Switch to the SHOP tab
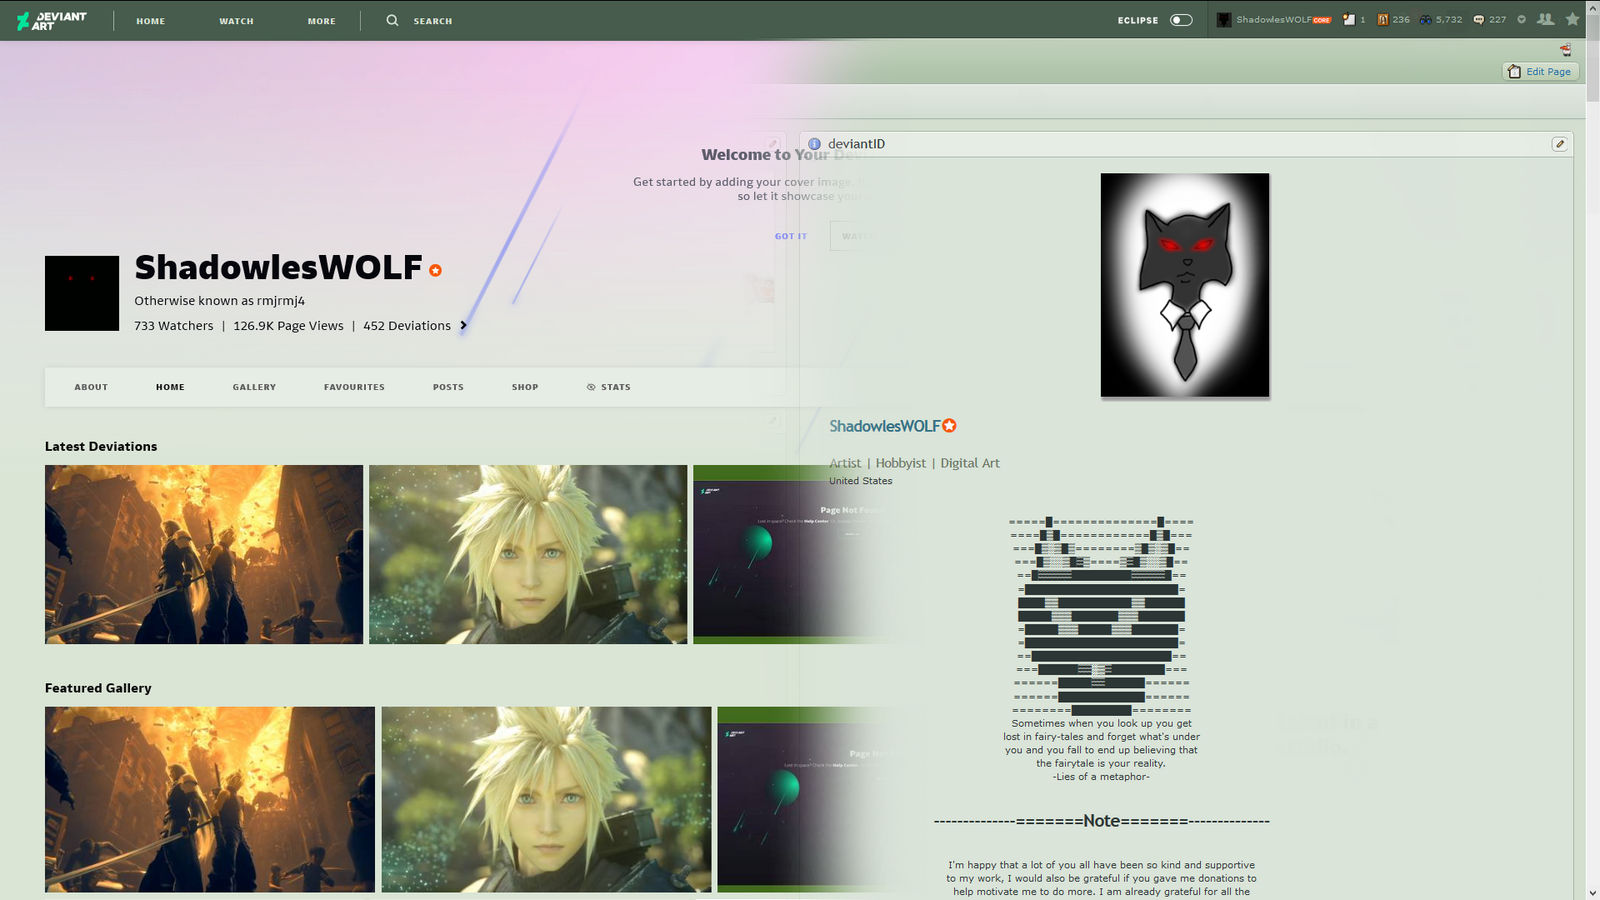This screenshot has width=1600, height=900. (525, 387)
